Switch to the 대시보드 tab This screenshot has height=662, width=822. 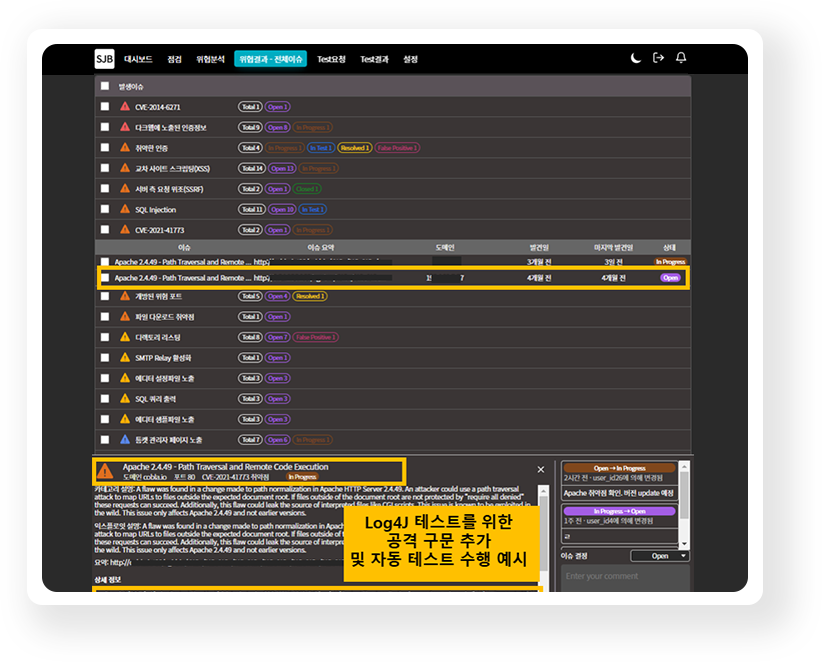coord(139,59)
